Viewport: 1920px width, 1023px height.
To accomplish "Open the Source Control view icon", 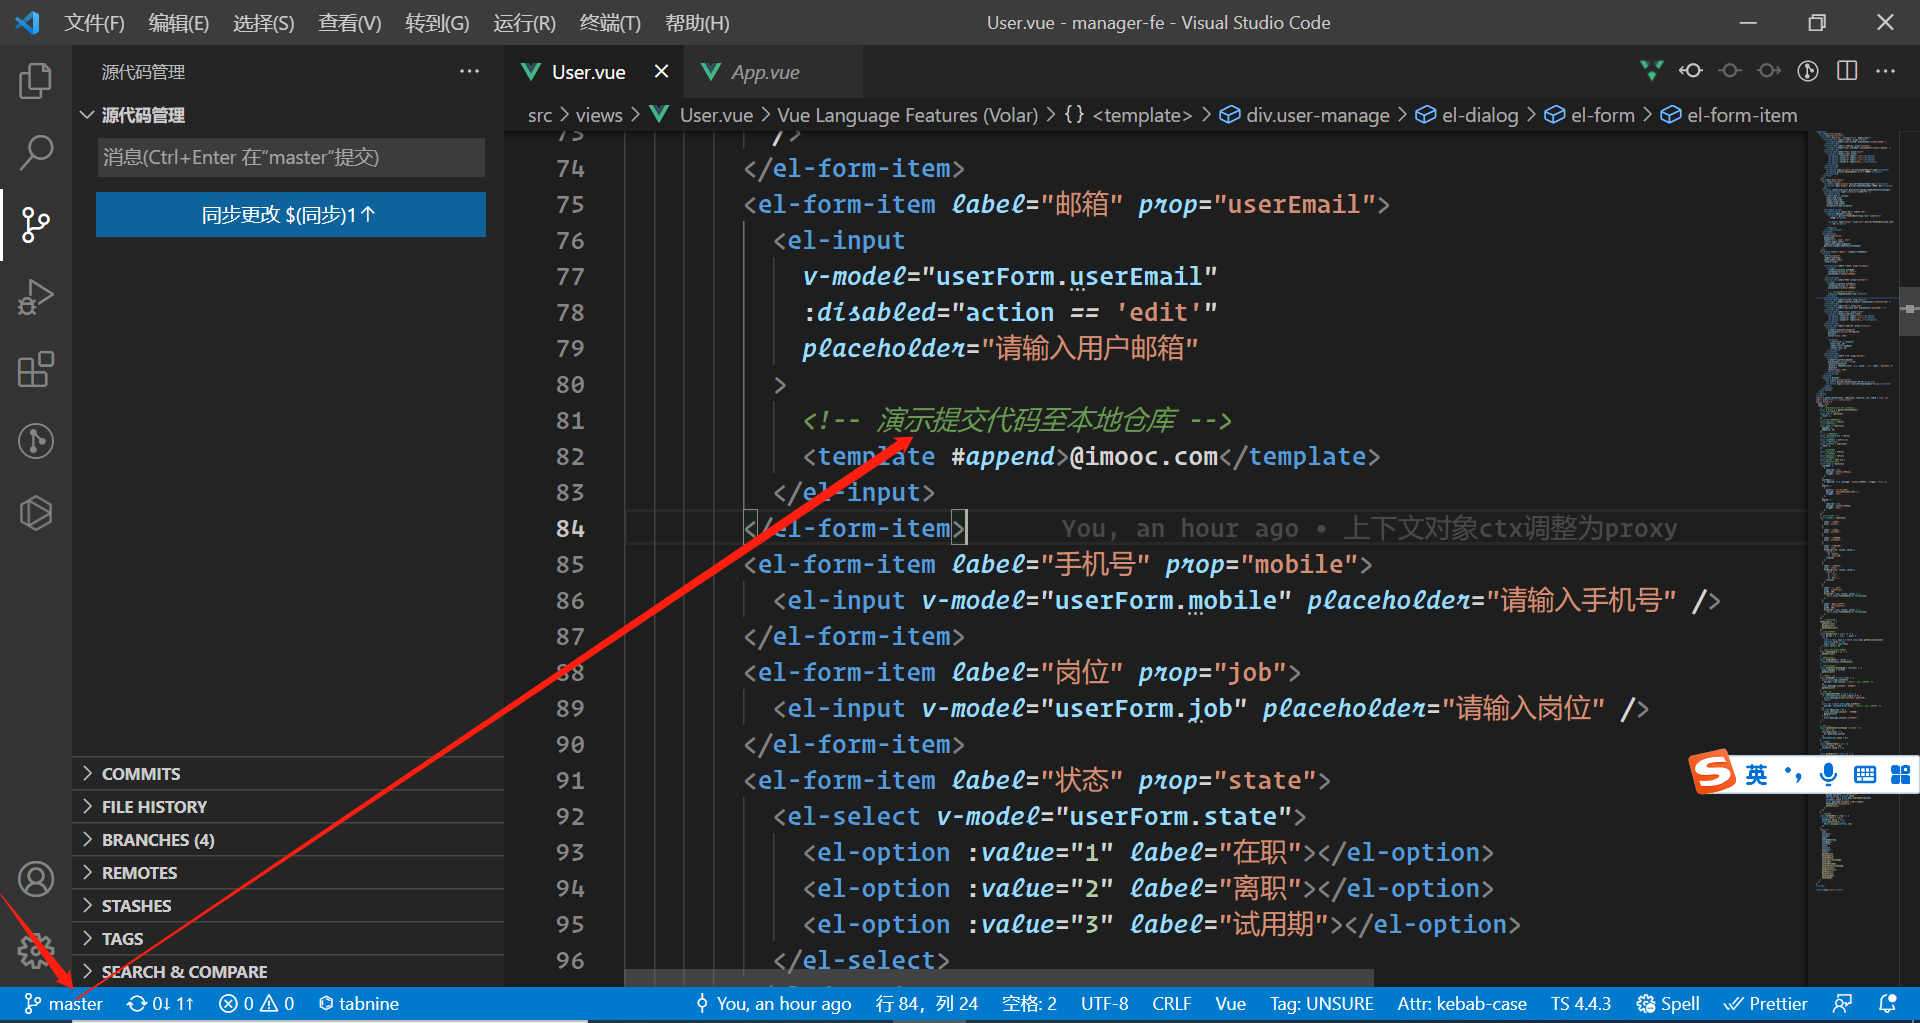I will click(x=36, y=225).
